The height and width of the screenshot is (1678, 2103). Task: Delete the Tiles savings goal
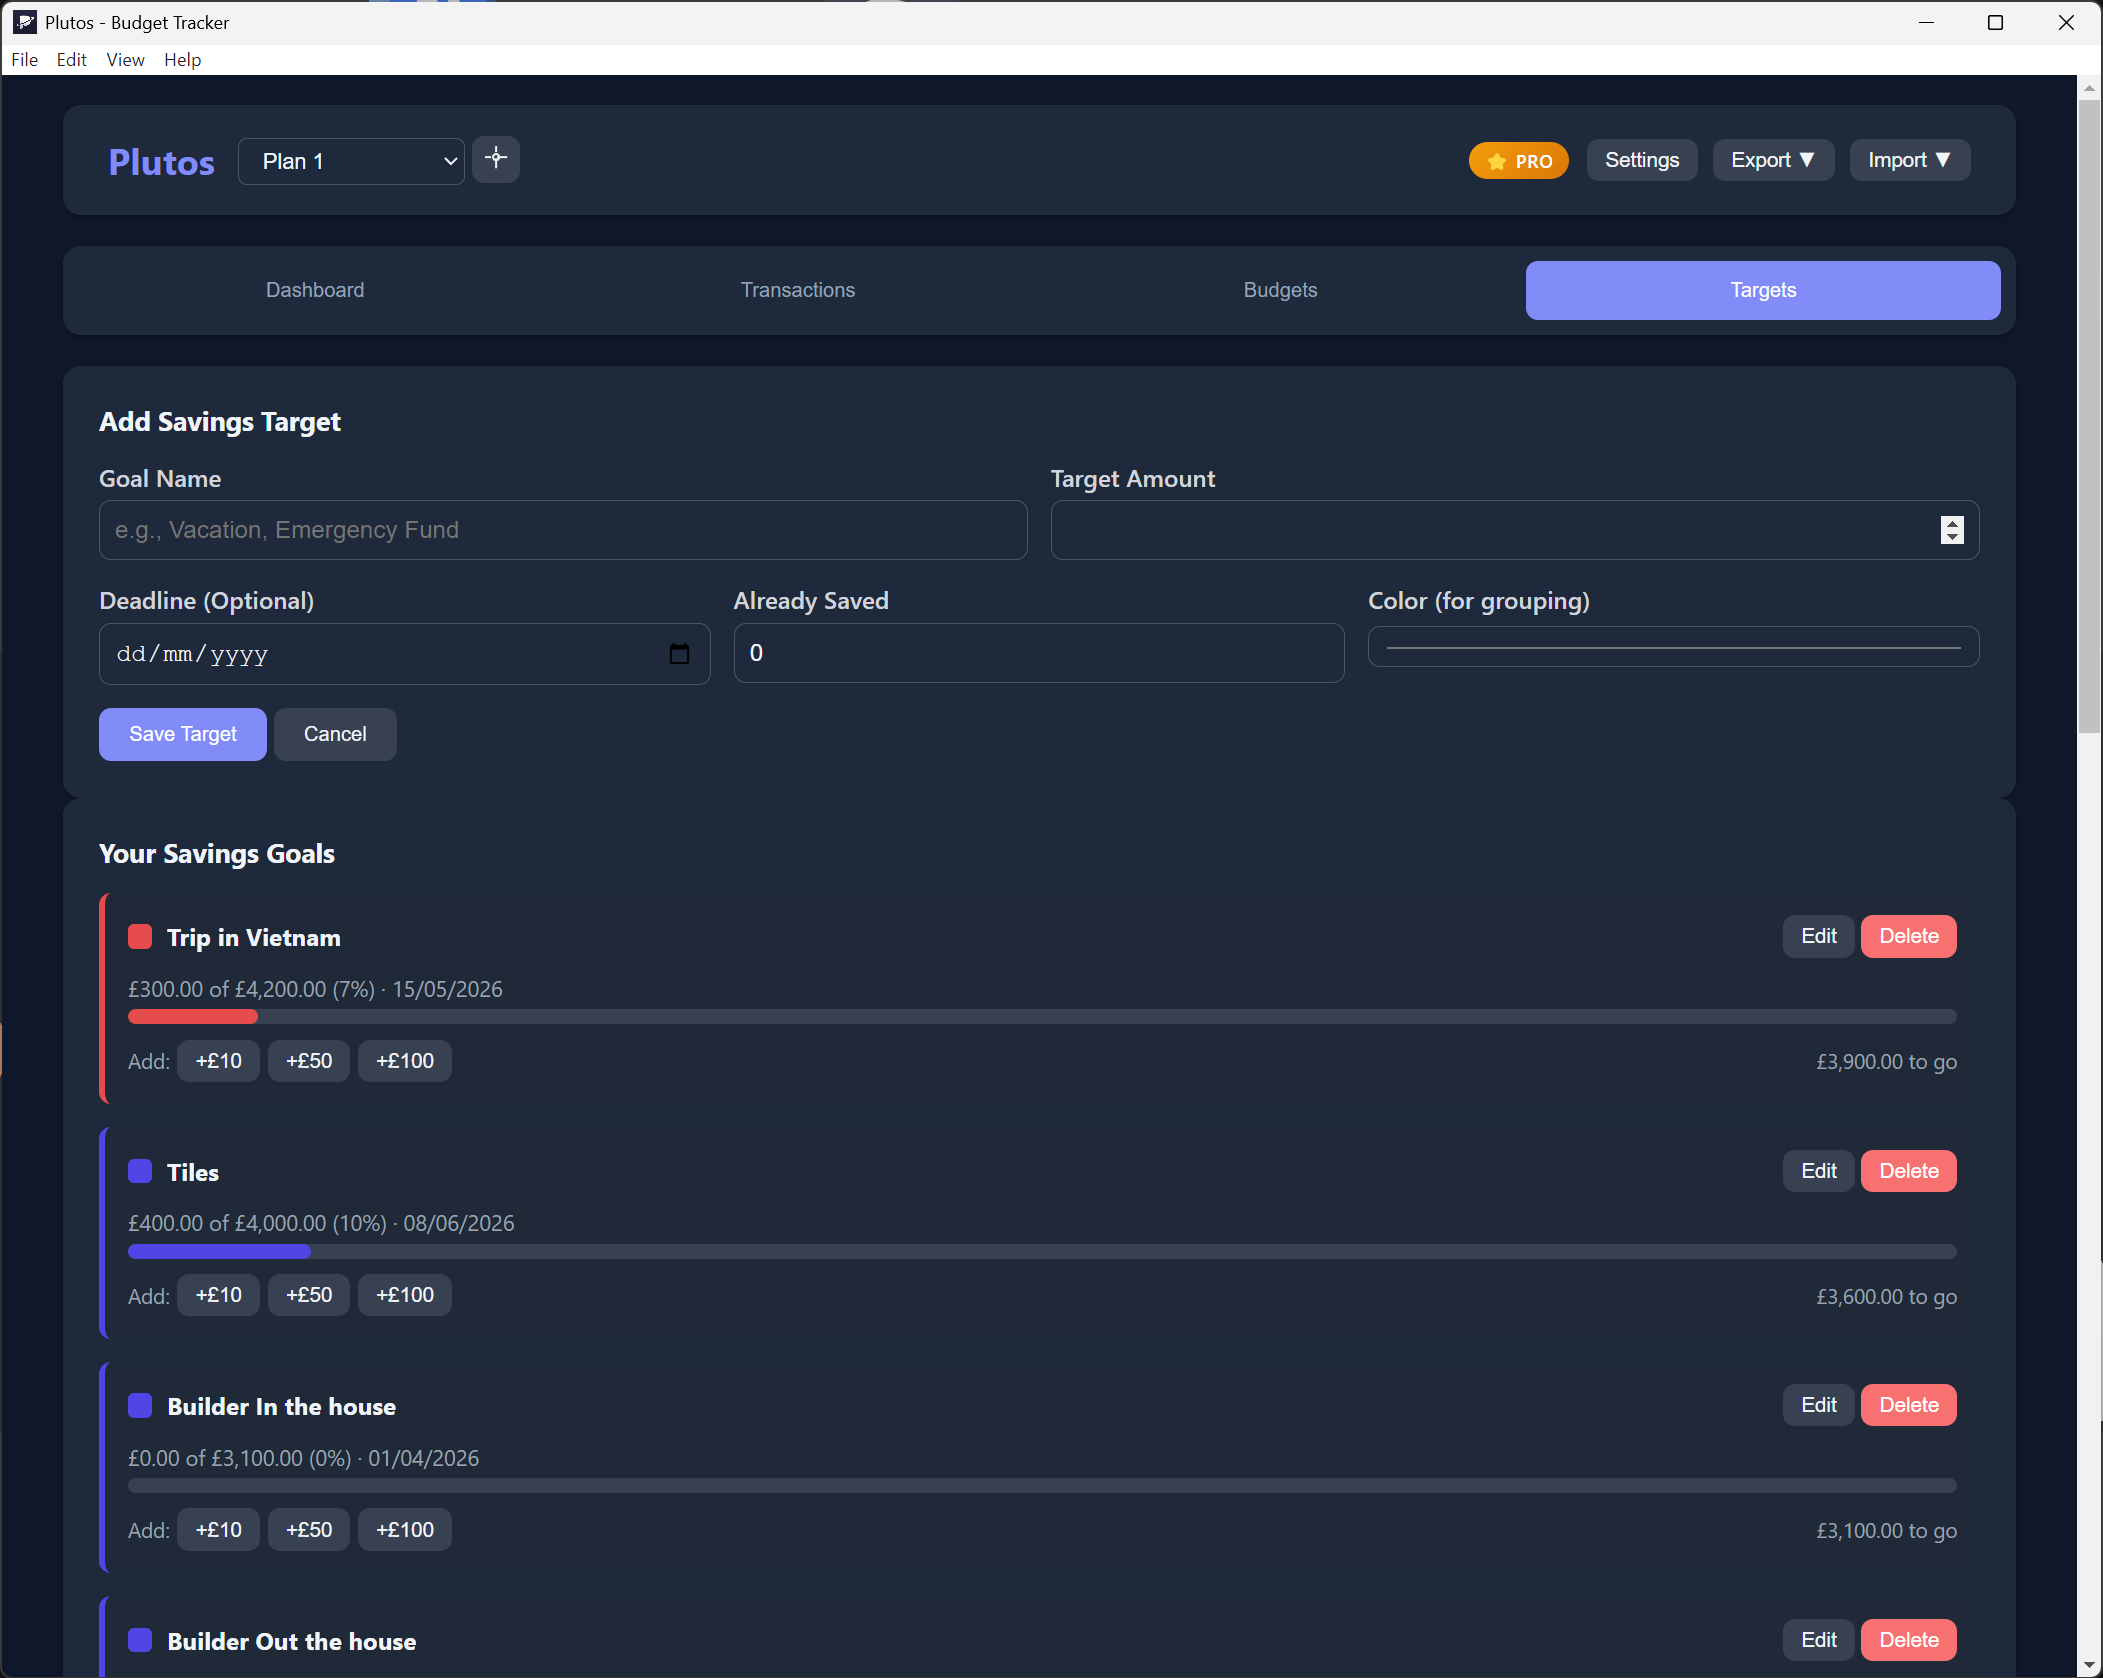tap(1907, 1171)
